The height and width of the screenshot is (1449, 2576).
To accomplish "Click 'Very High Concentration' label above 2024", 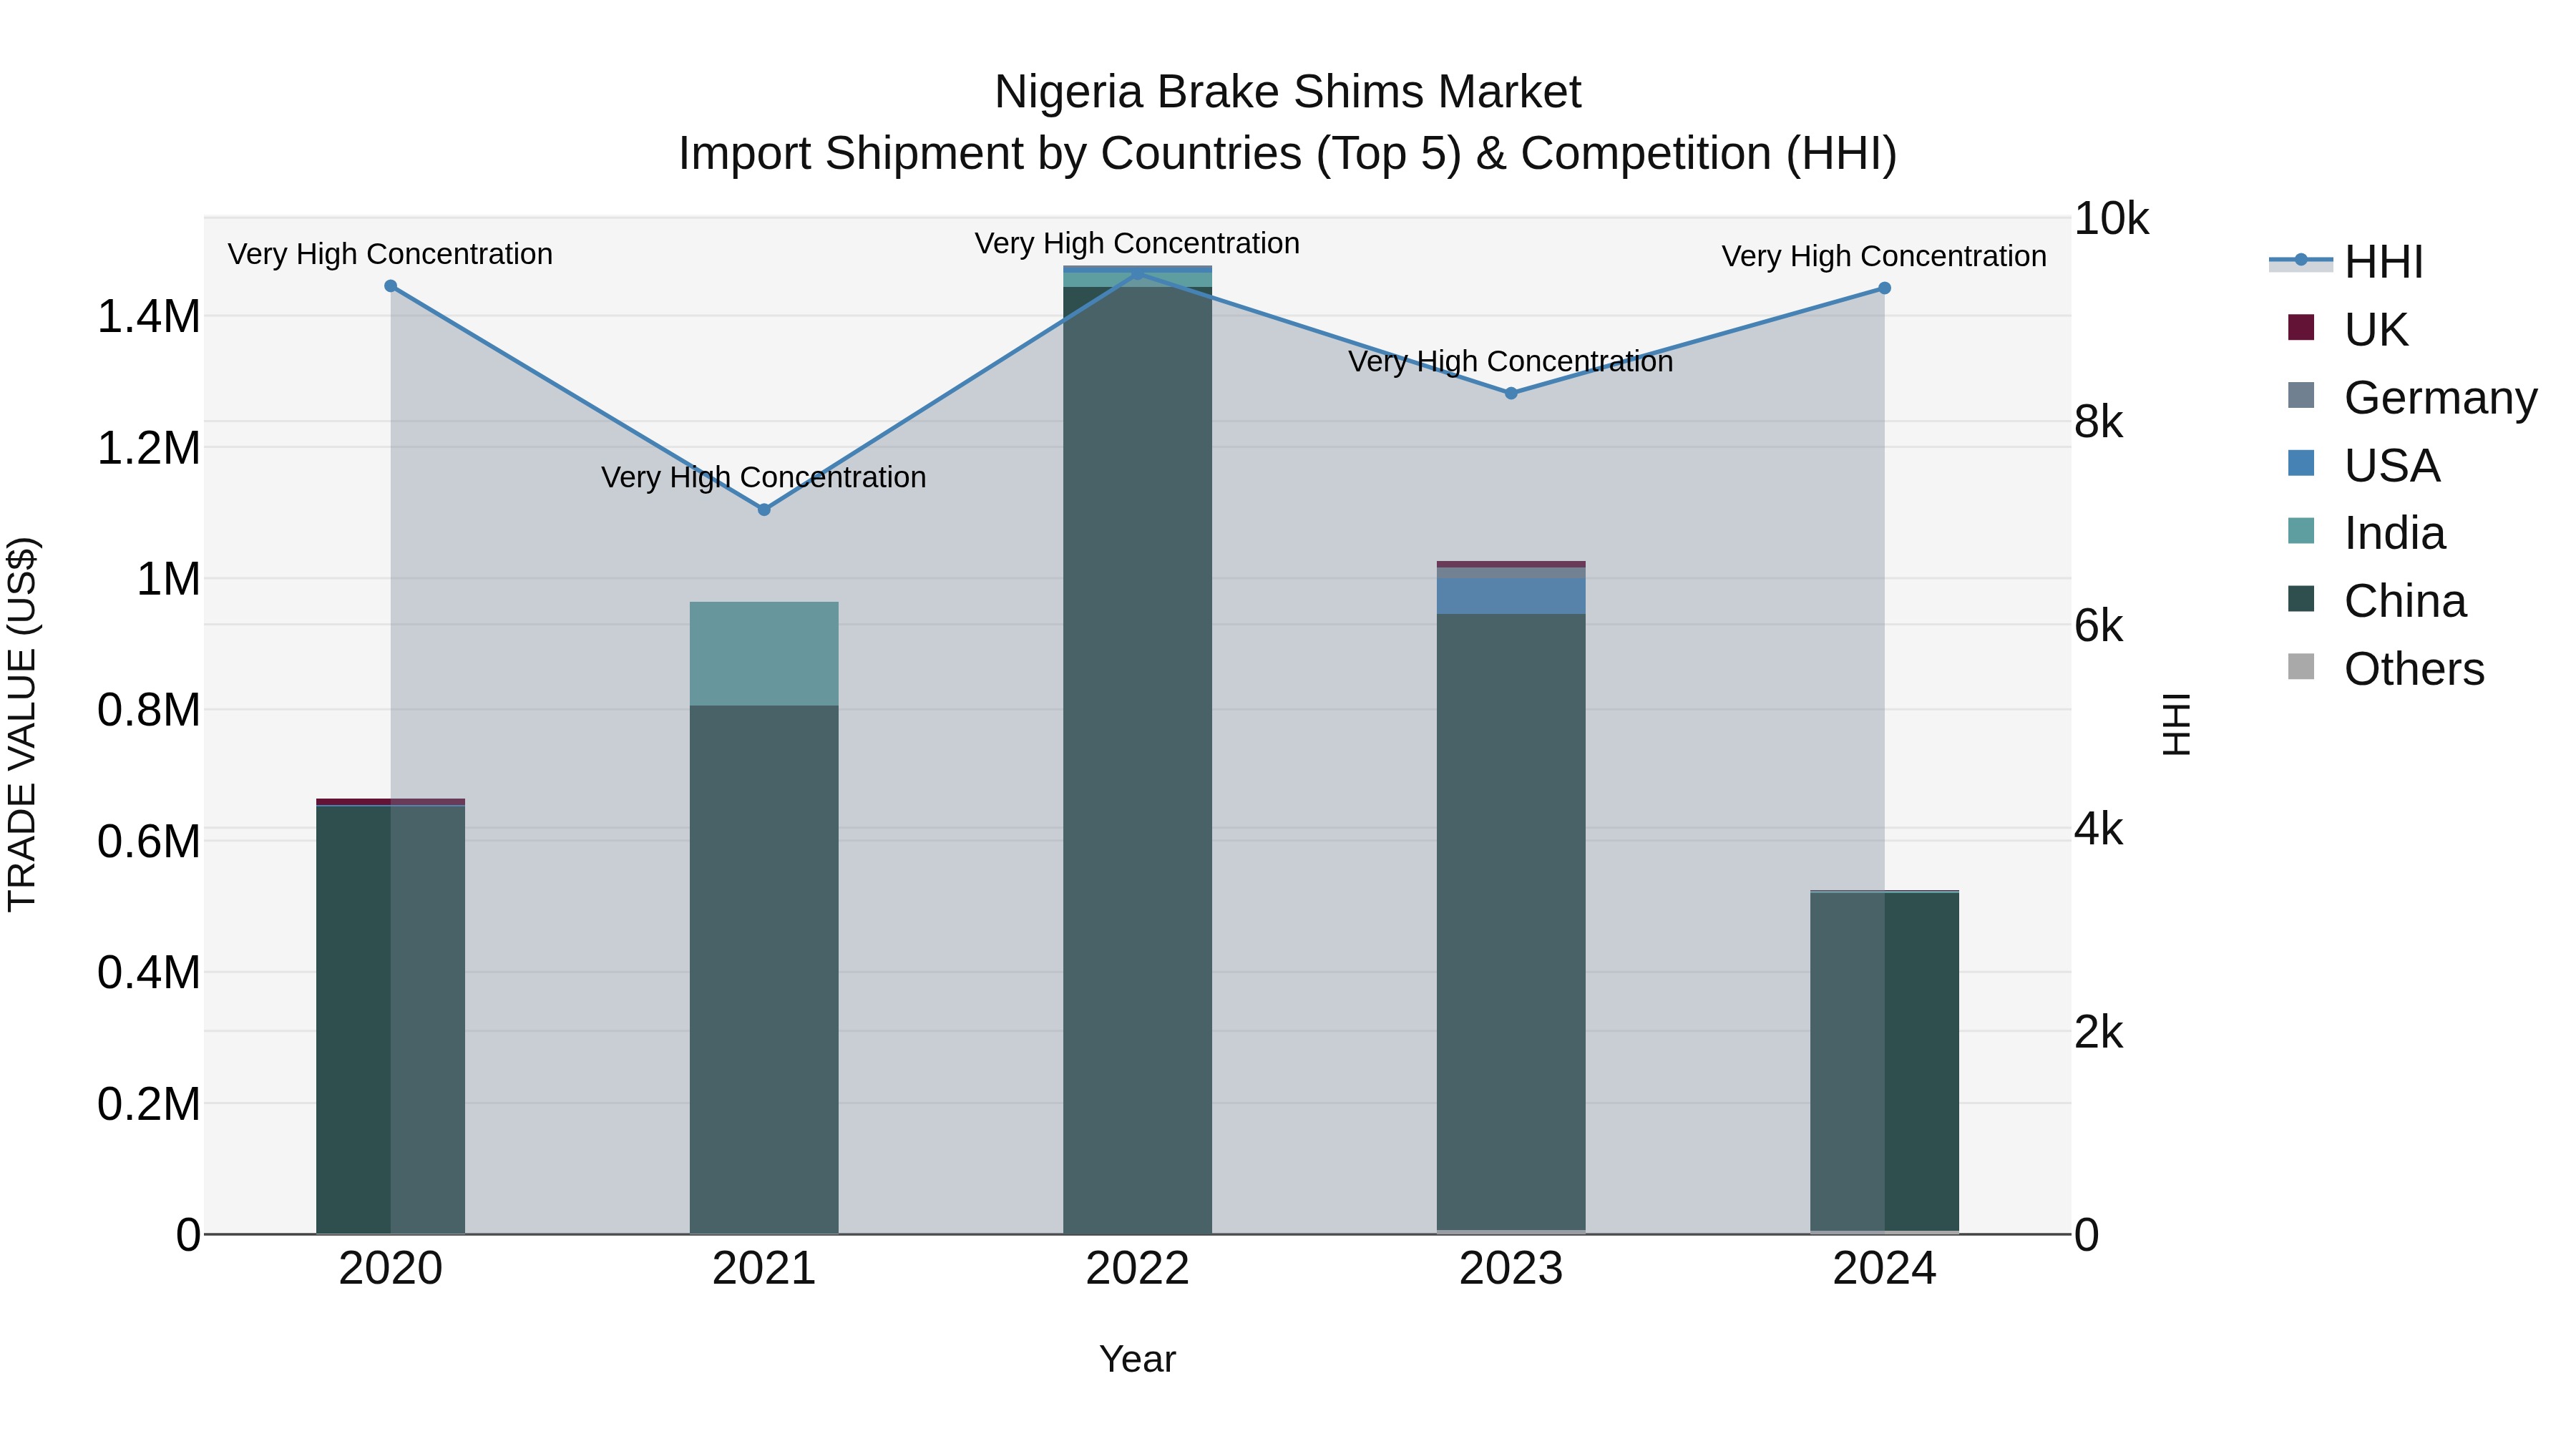I will (x=1884, y=256).
